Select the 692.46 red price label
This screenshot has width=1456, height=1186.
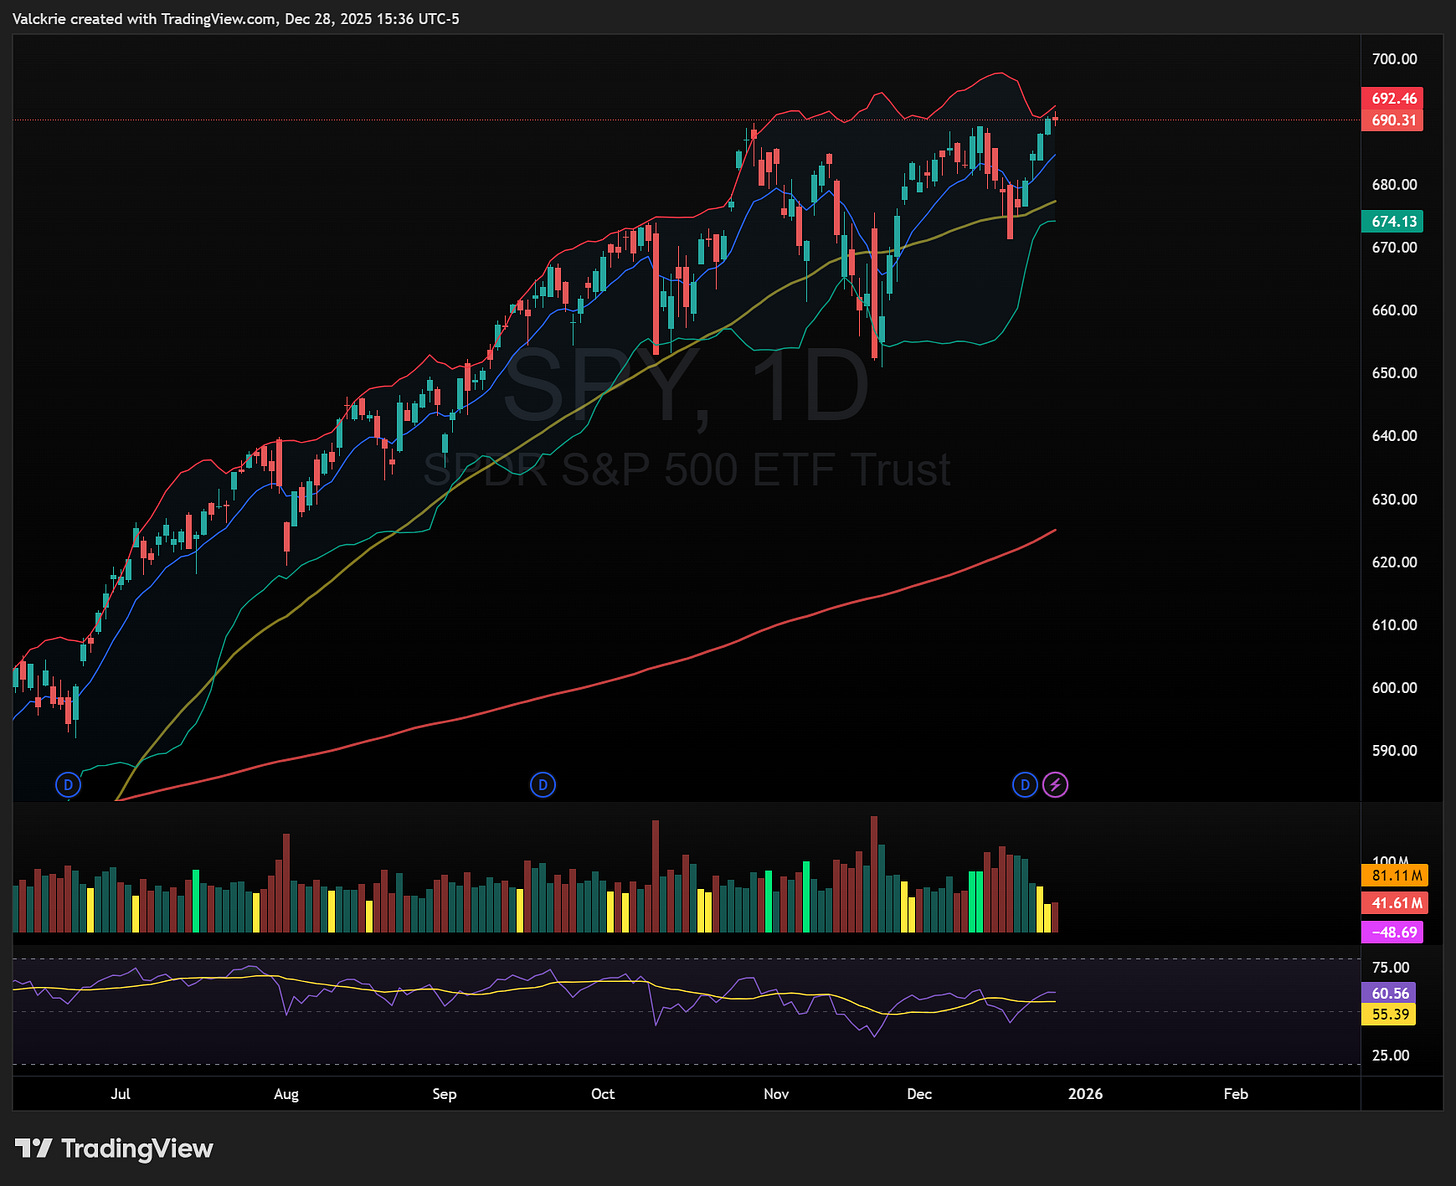click(1393, 98)
